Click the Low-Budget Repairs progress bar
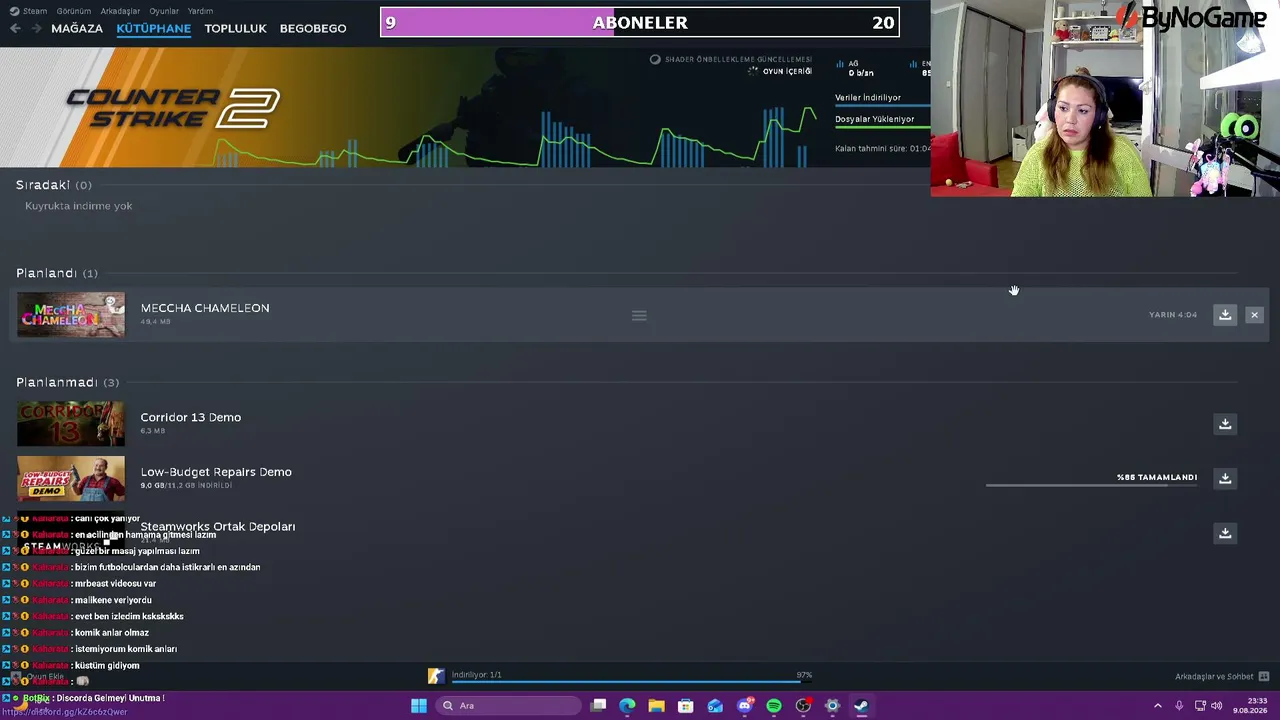Screen dimensions: 1280x720 (1091, 485)
